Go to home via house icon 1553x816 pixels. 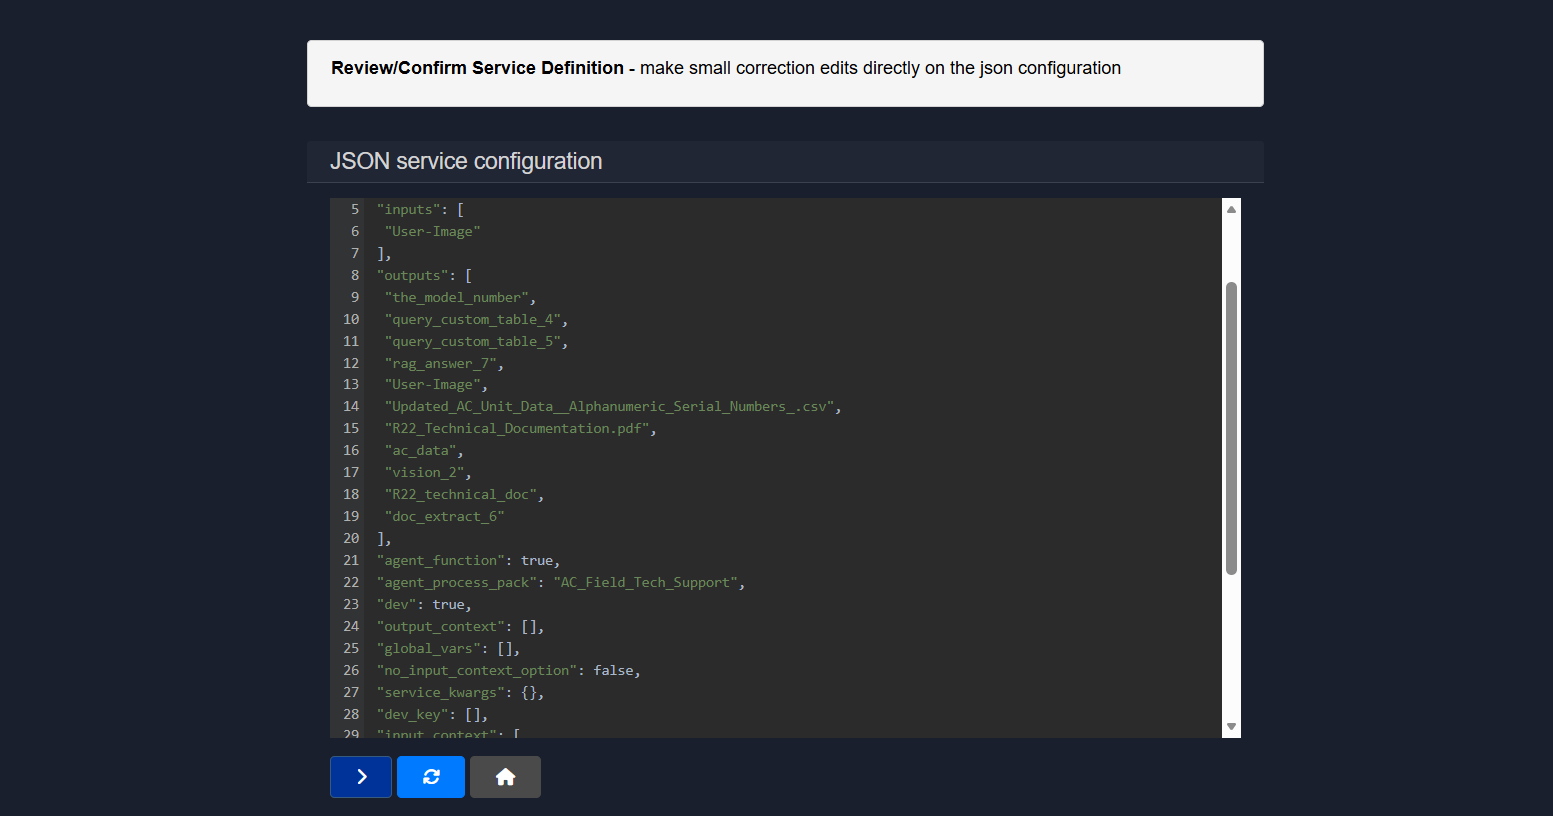(x=505, y=777)
